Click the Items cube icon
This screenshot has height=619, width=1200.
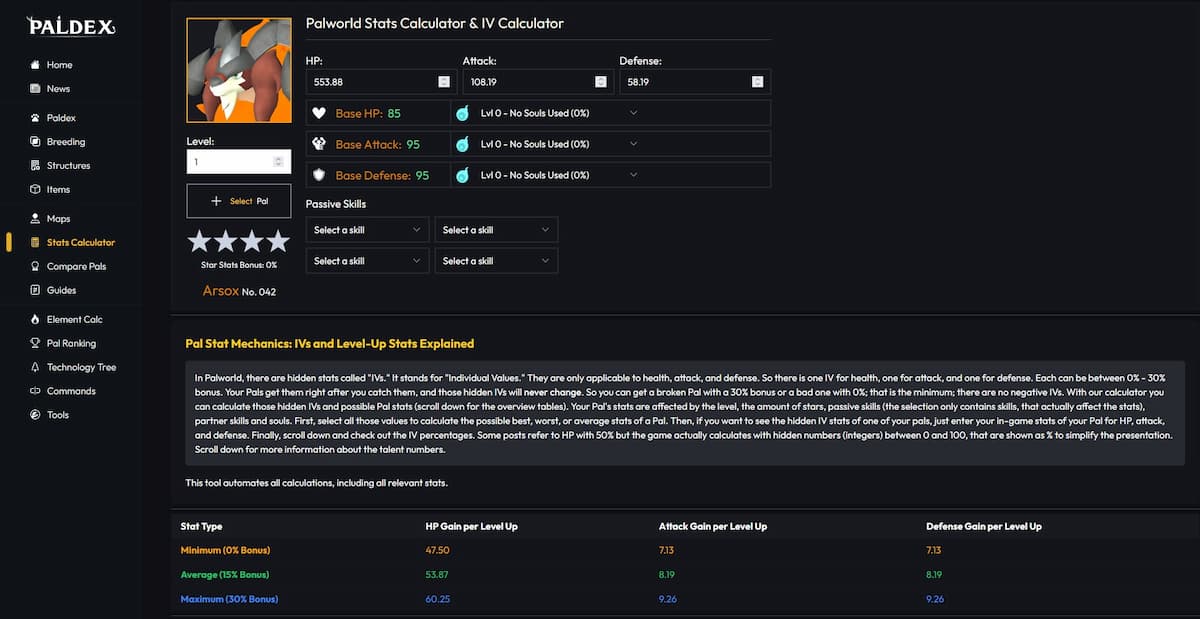(34, 190)
